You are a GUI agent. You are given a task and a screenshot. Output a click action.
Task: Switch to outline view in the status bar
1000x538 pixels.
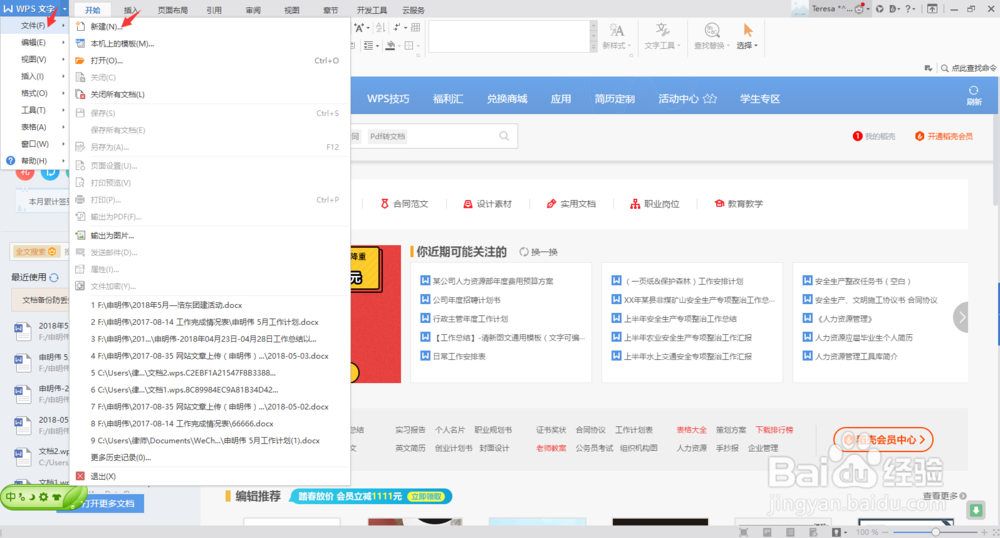point(790,532)
